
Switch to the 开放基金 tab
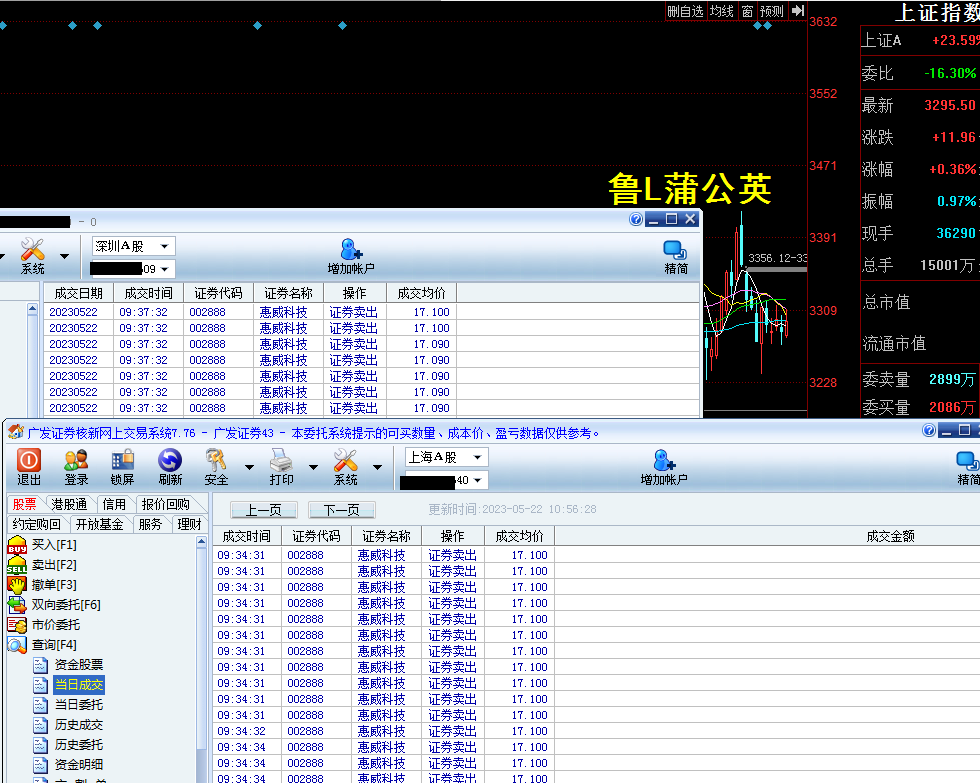pyautogui.click(x=99, y=524)
